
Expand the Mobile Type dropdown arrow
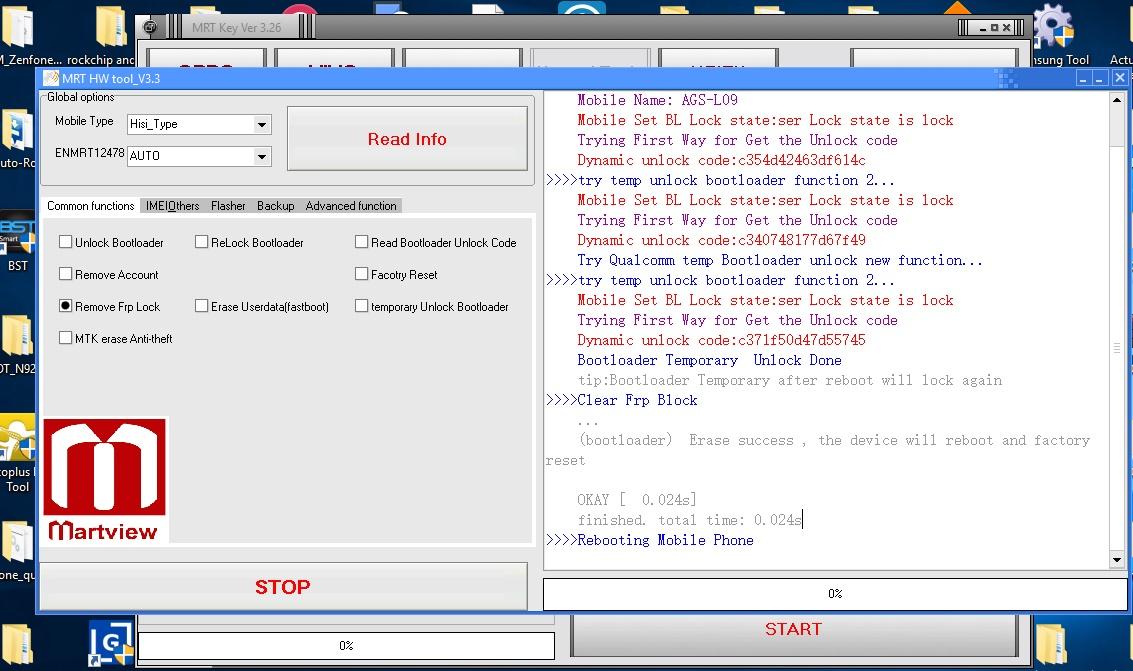[x=262, y=124]
